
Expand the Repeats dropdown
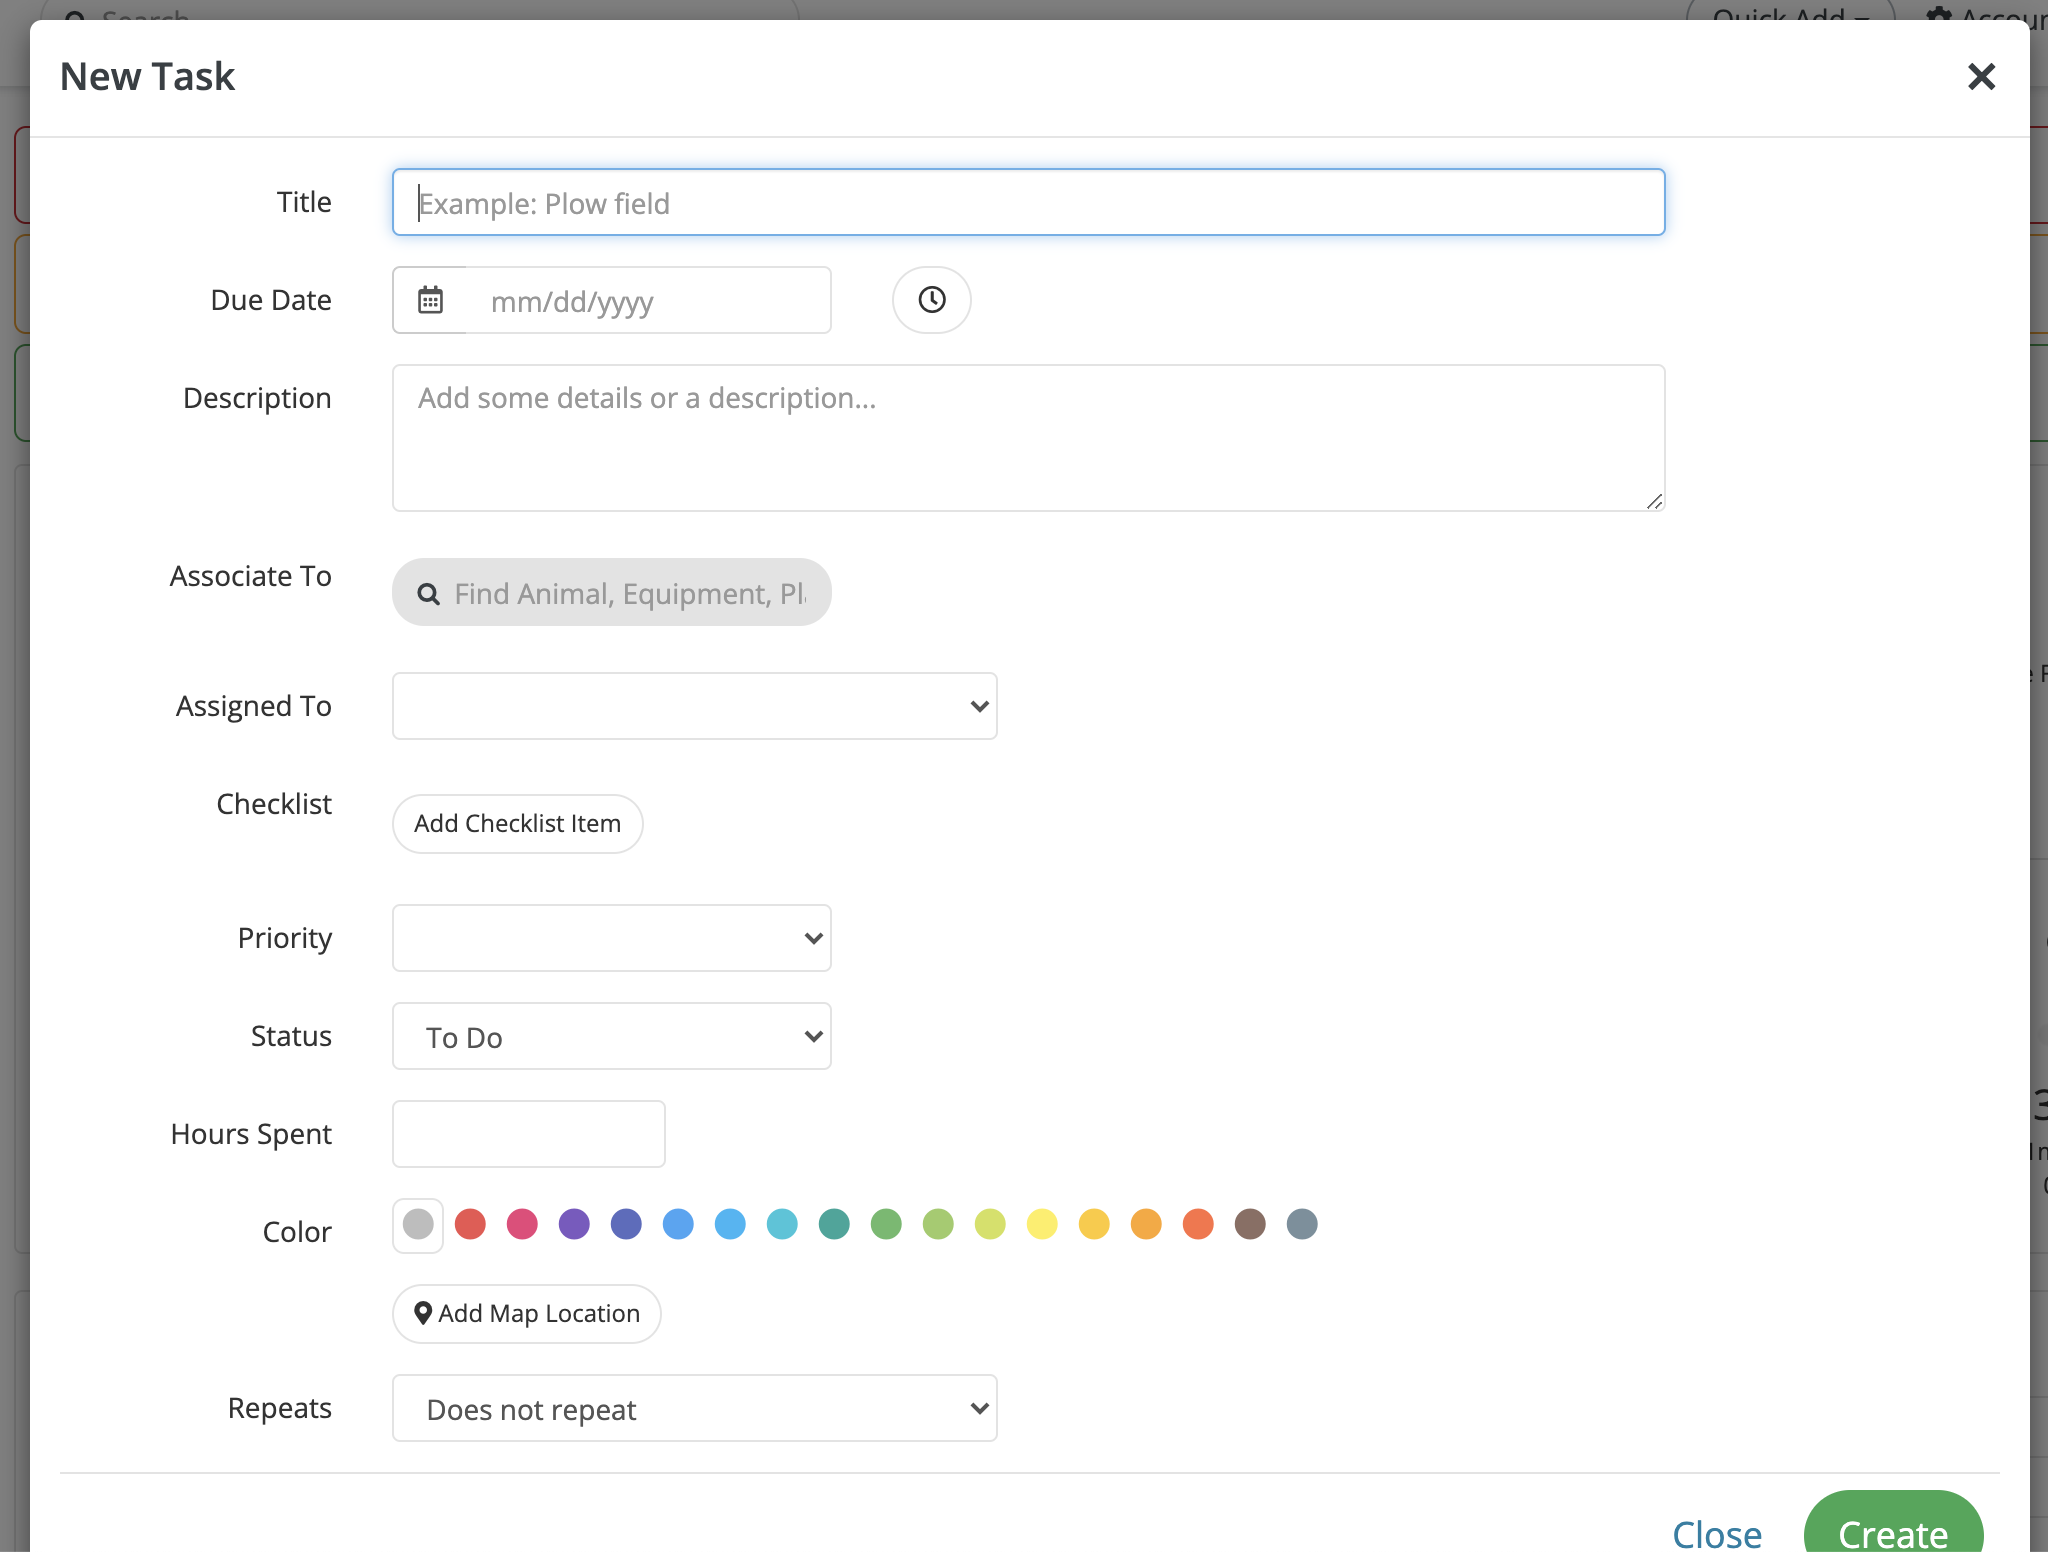694,1408
